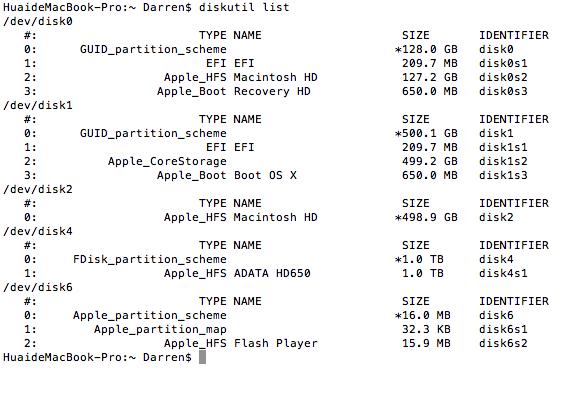Click the /dev/disk2 header line

click(x=38, y=189)
